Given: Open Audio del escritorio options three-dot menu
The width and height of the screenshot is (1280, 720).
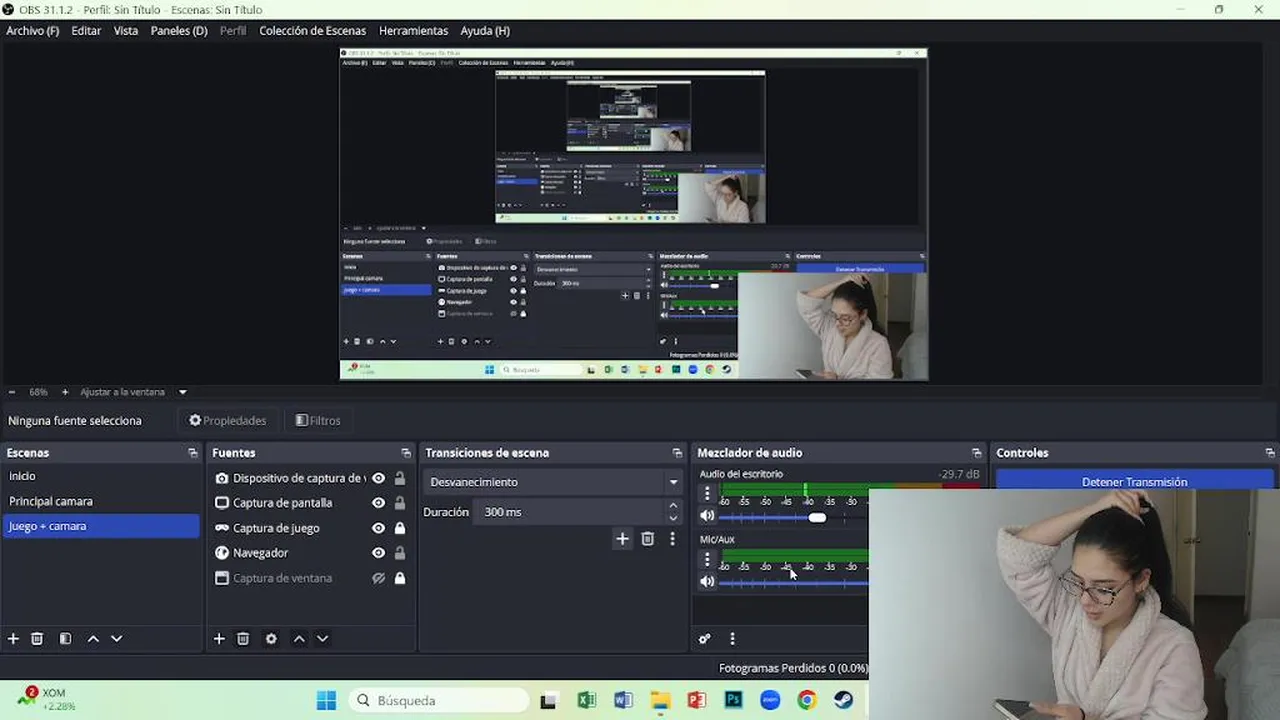Looking at the screenshot, I should [707, 493].
